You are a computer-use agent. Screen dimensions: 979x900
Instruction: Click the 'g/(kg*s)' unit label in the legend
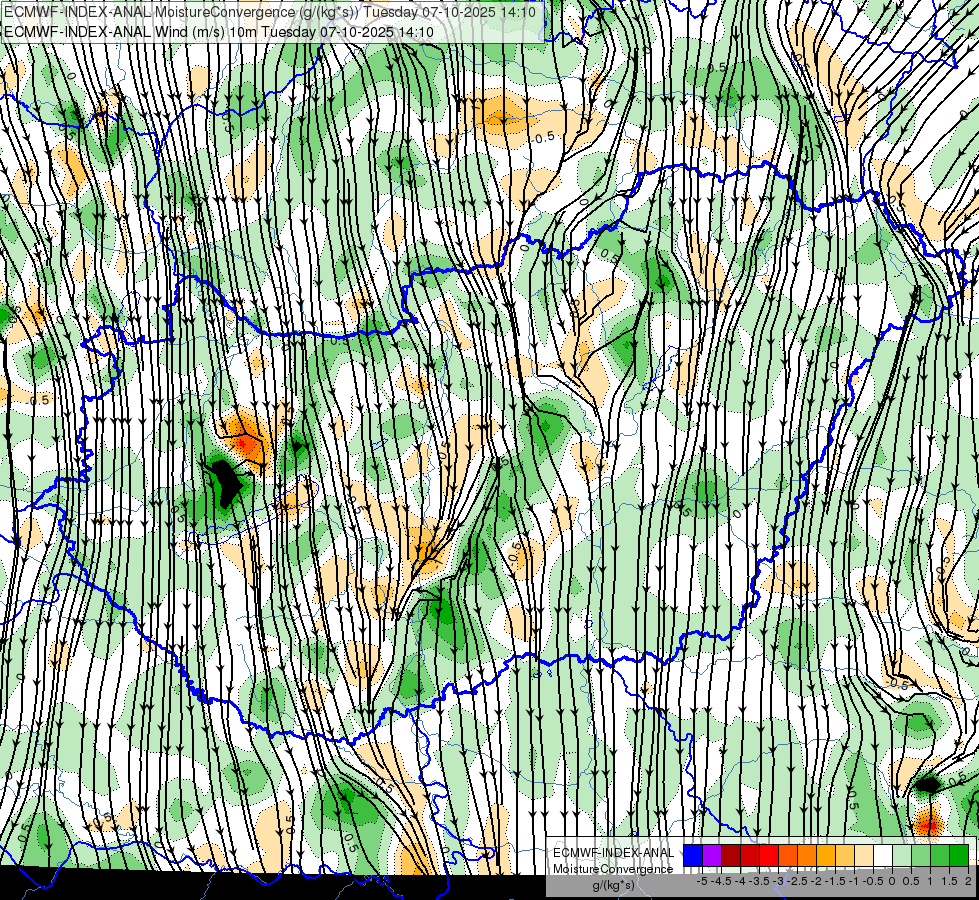click(x=614, y=885)
